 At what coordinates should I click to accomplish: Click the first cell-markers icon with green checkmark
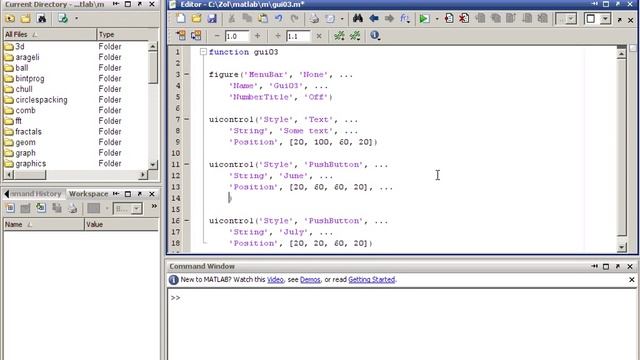[339, 36]
